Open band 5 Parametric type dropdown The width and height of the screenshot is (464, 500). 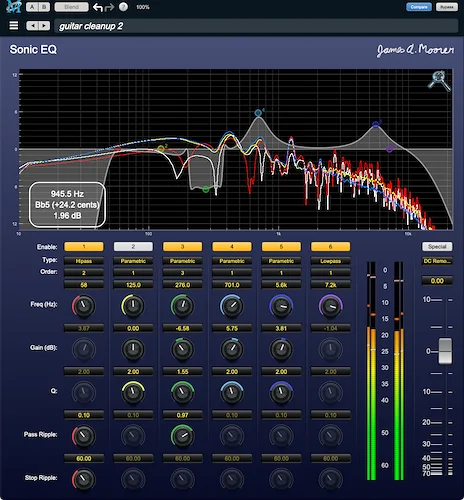pyautogui.click(x=281, y=261)
